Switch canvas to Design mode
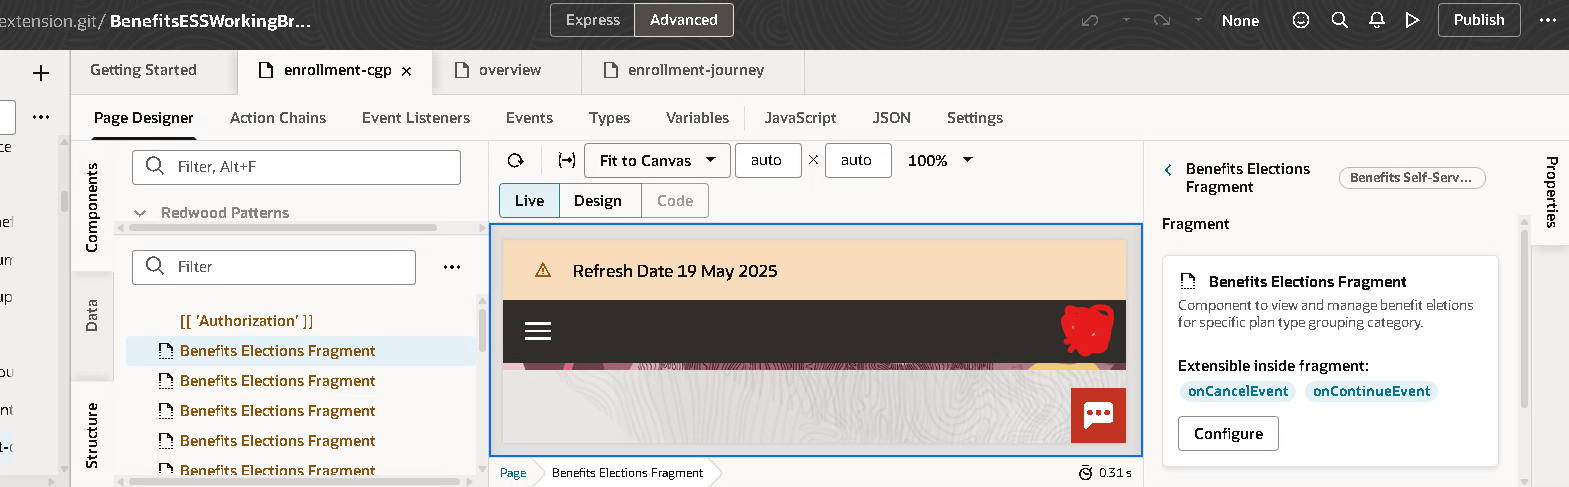Viewport: 1569px width, 487px height. [x=598, y=201]
